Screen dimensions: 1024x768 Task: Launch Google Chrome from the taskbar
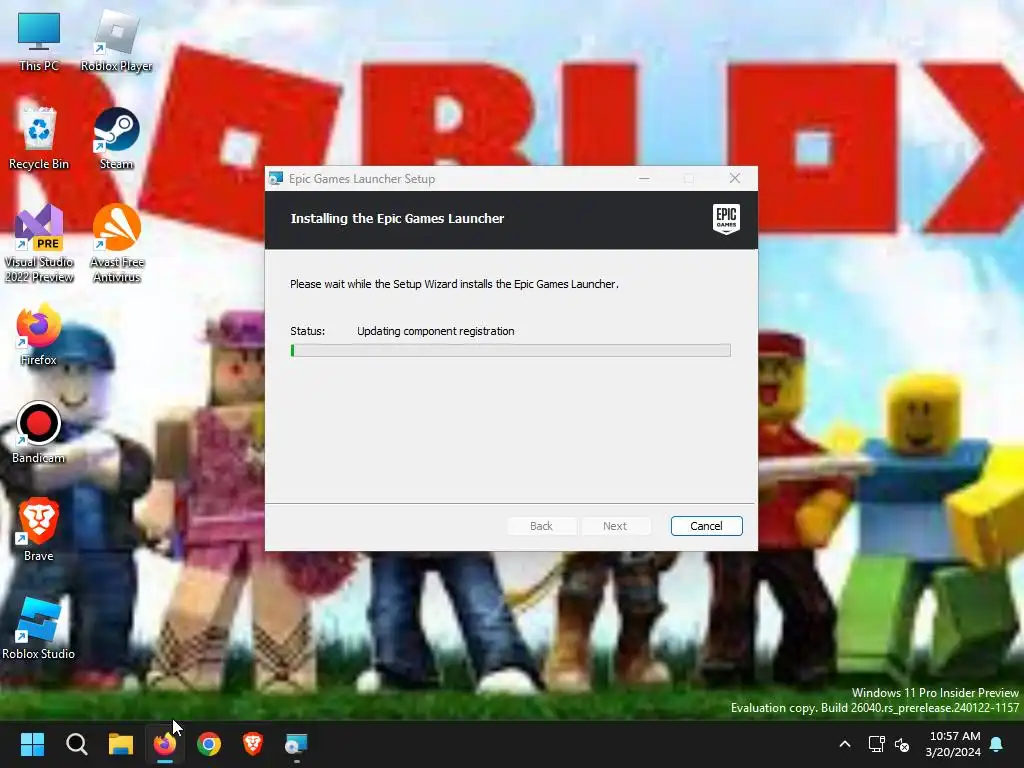coord(209,744)
